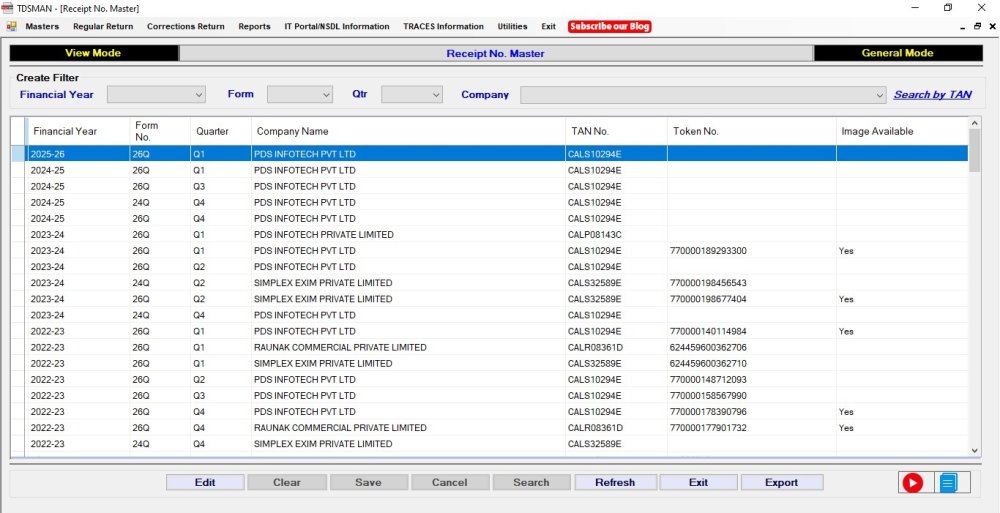This screenshot has height=513, width=1000.
Task: Click the Image Available column header
Action: 902,131
